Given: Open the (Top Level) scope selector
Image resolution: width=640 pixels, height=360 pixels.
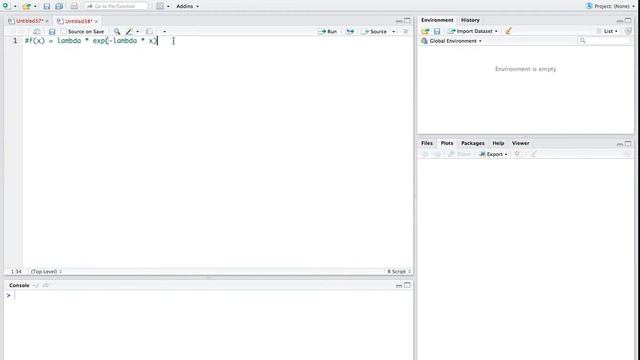Looking at the screenshot, I should (46, 271).
